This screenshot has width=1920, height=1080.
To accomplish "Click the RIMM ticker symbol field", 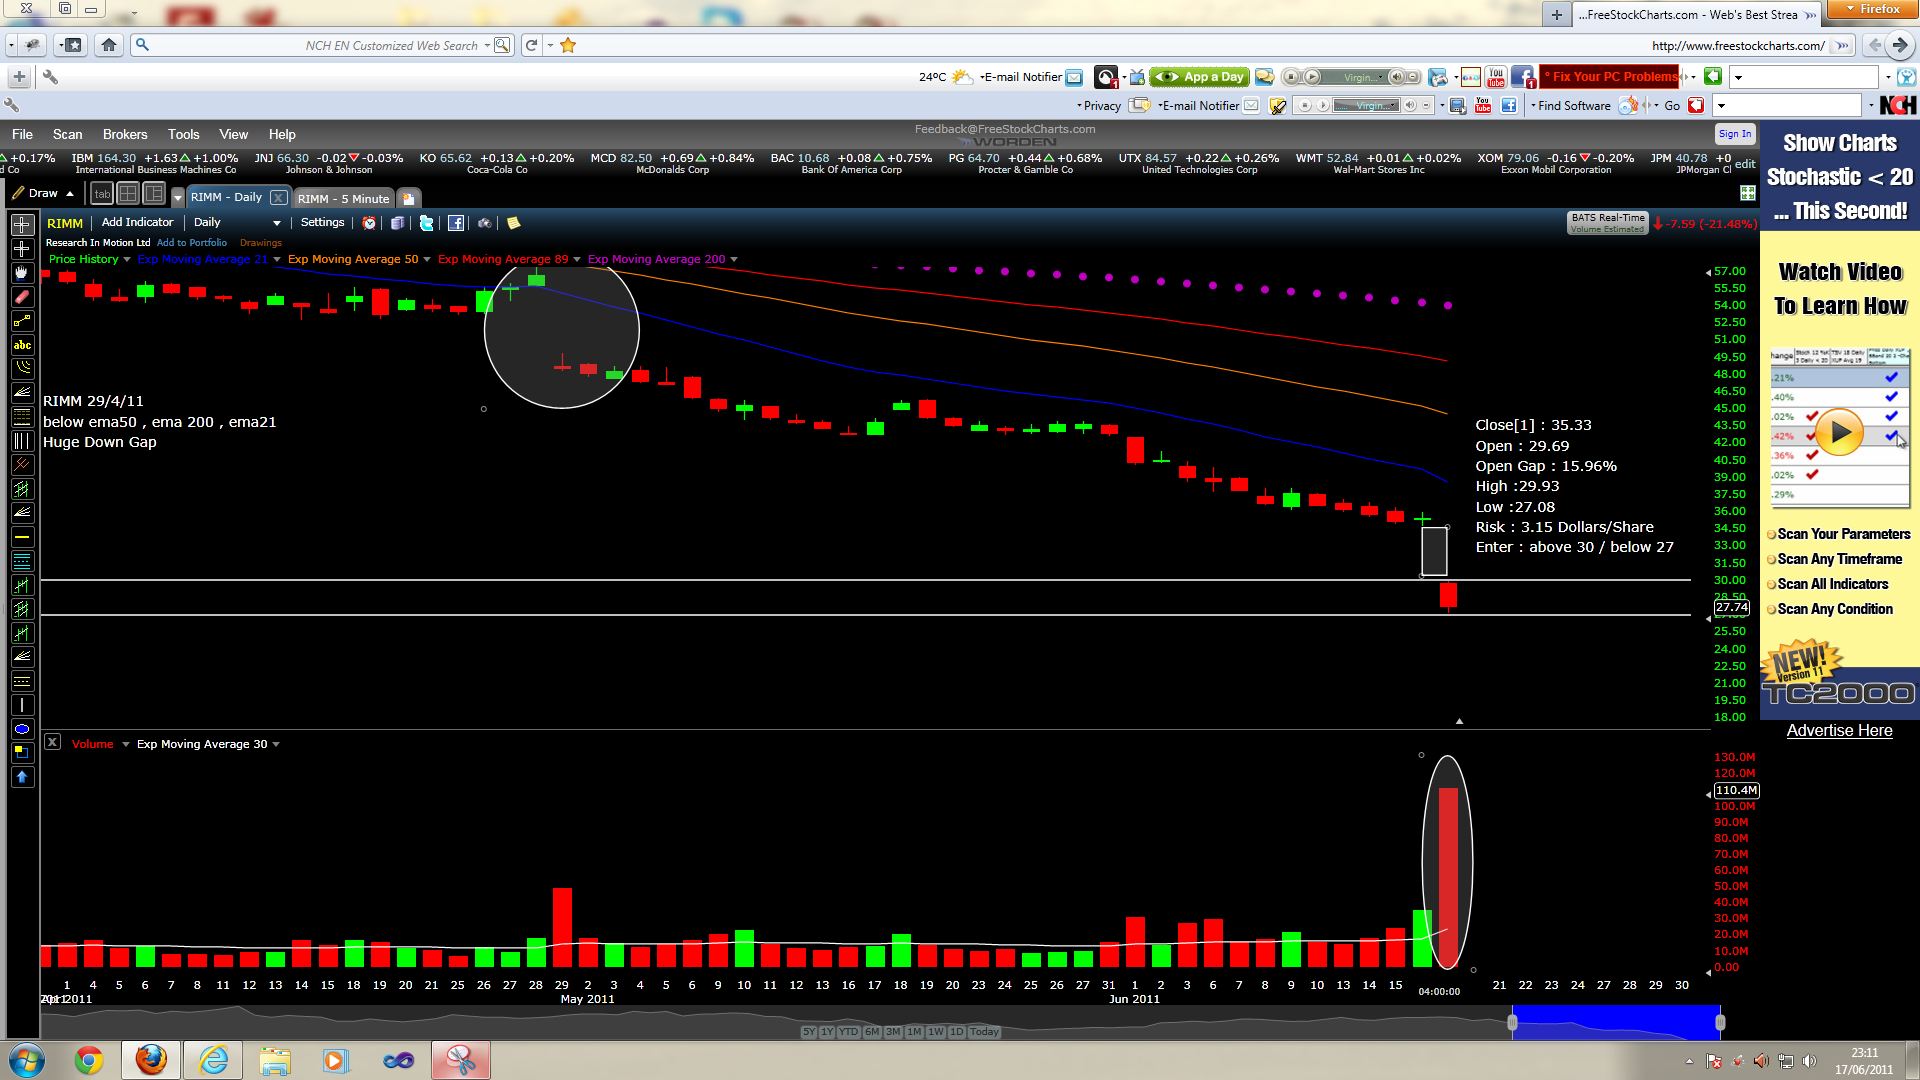I will pos(65,223).
